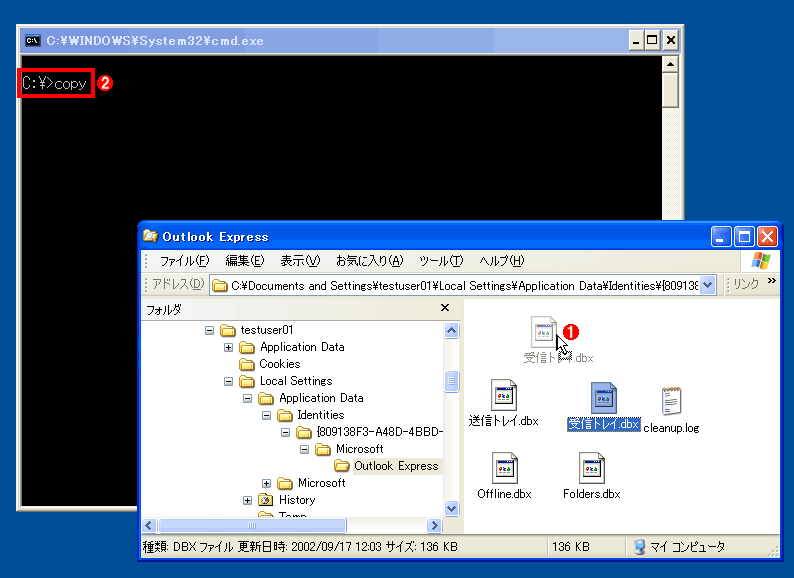Click the folder tree vertical scroll thumb
Image resolution: width=794 pixels, height=578 pixels.
point(452,381)
